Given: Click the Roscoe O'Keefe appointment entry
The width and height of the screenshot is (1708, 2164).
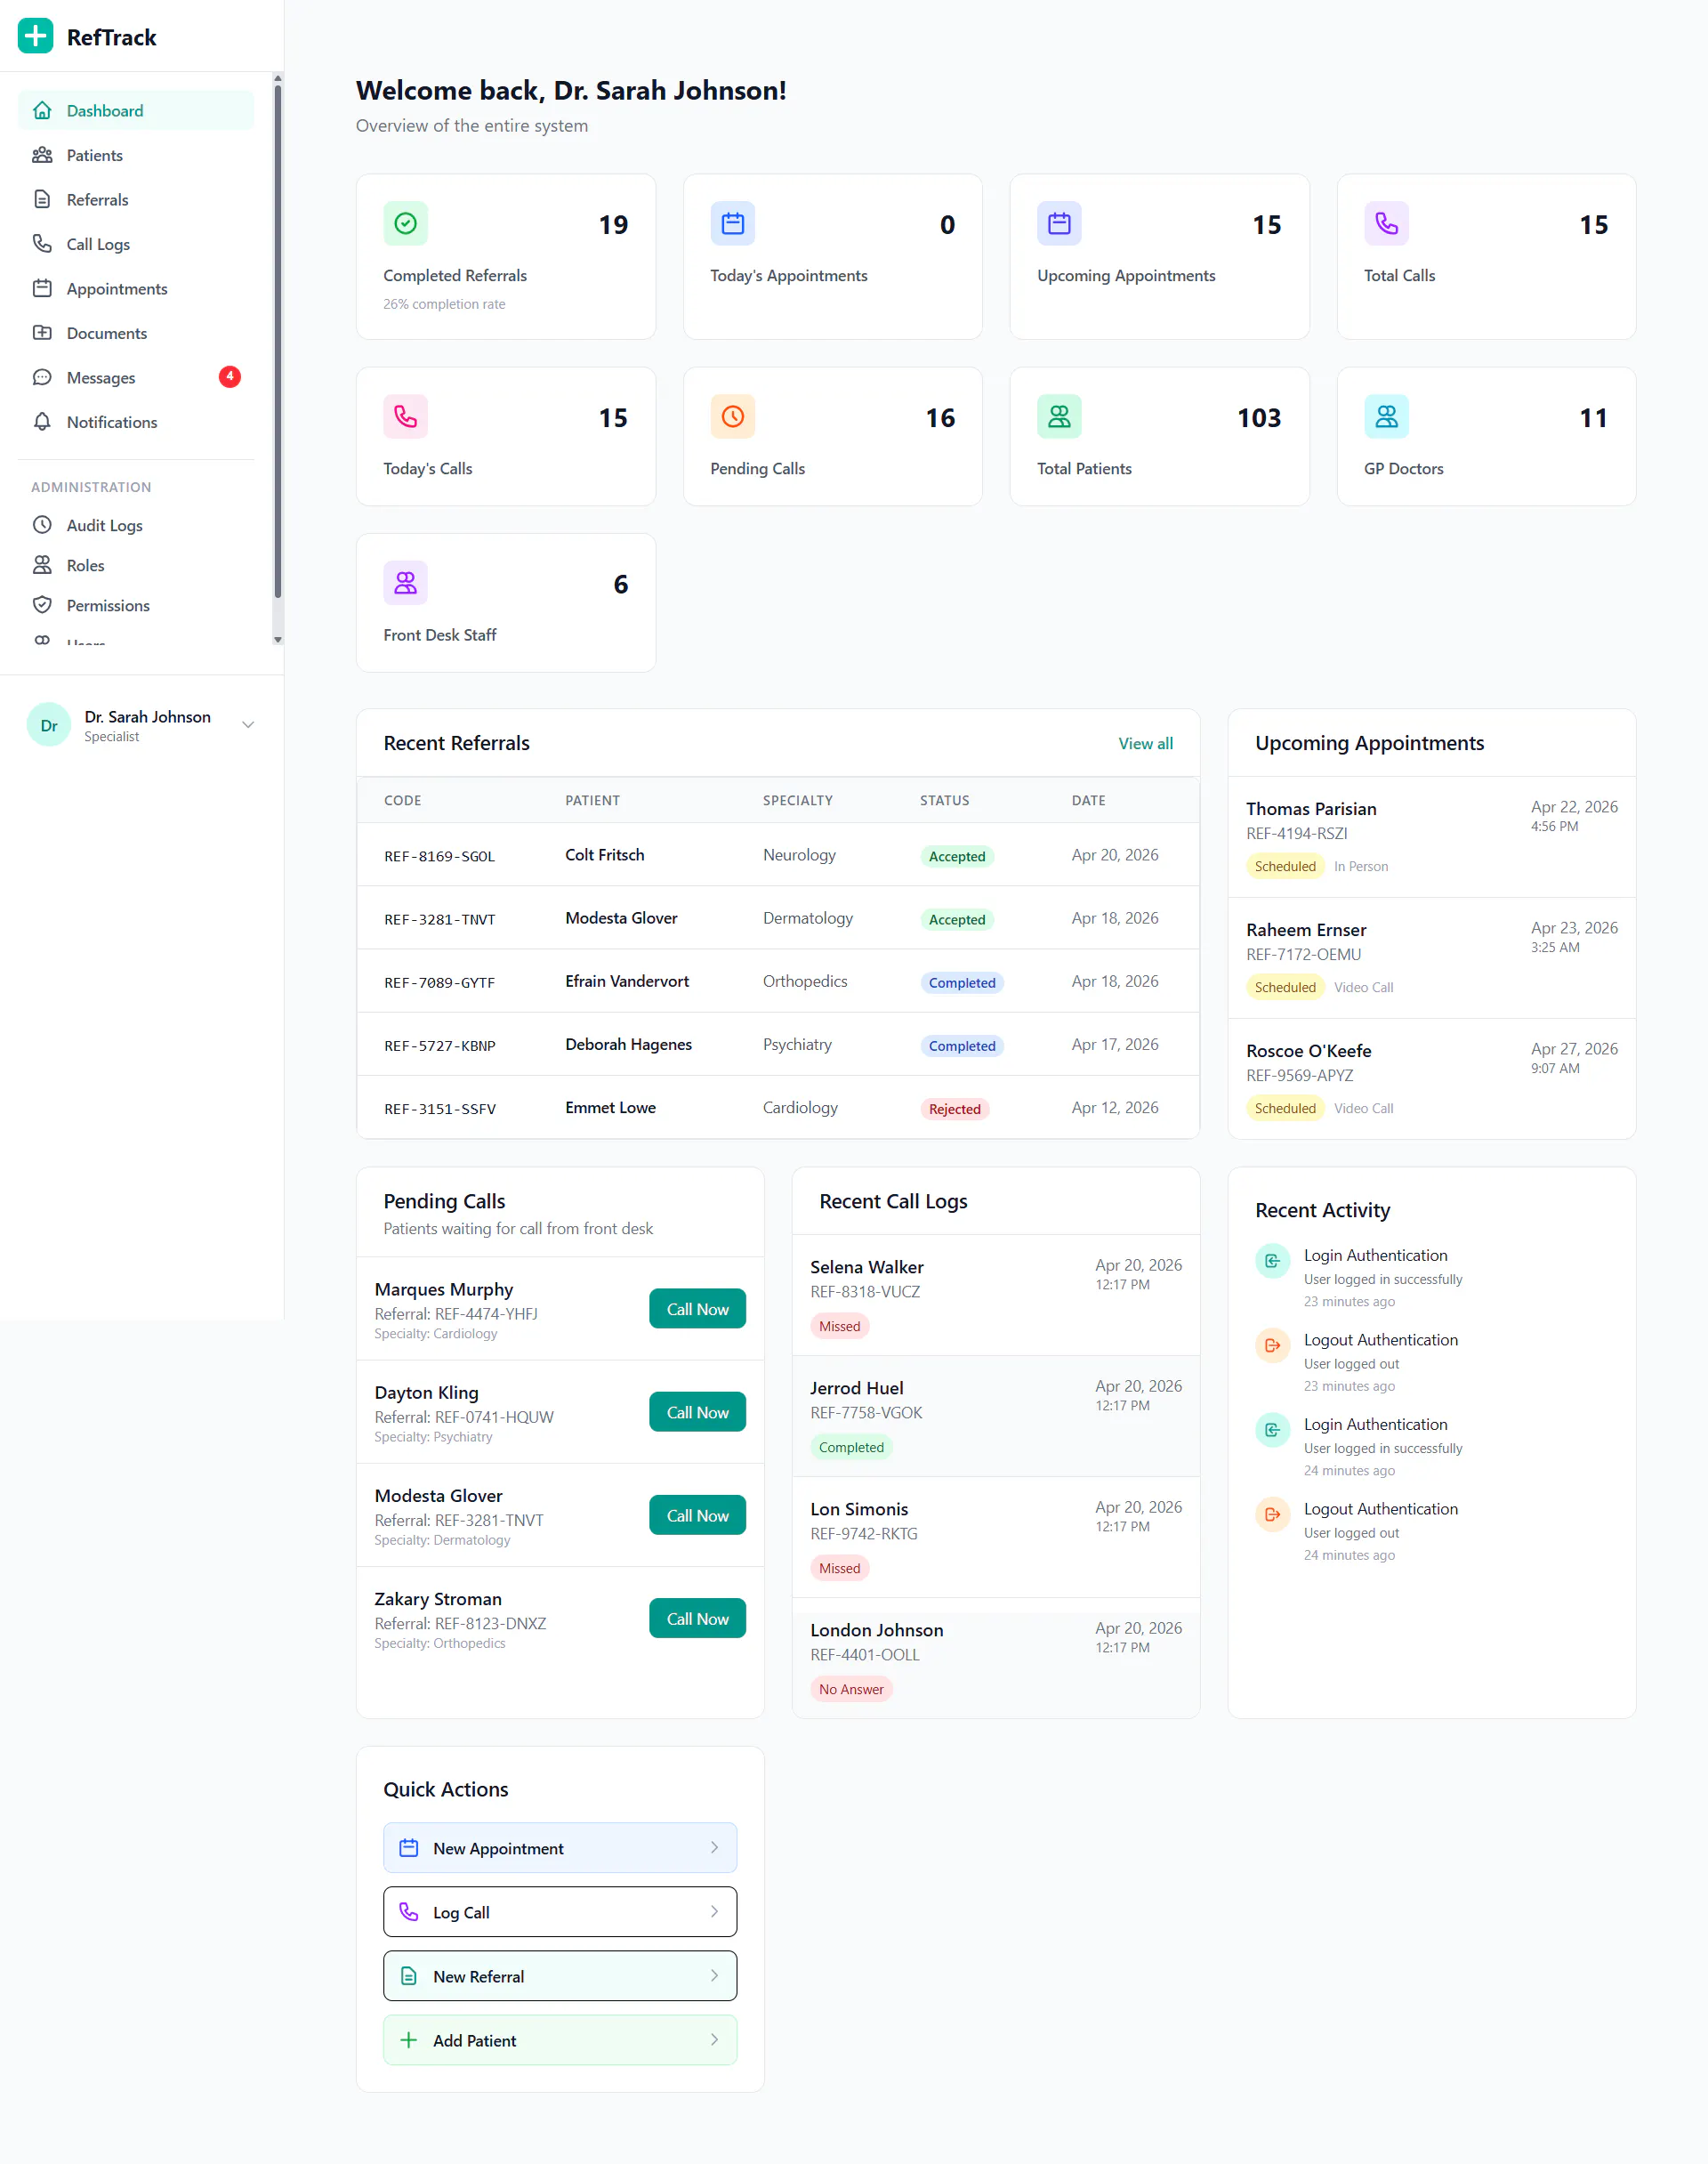Looking at the screenshot, I should click(1431, 1079).
